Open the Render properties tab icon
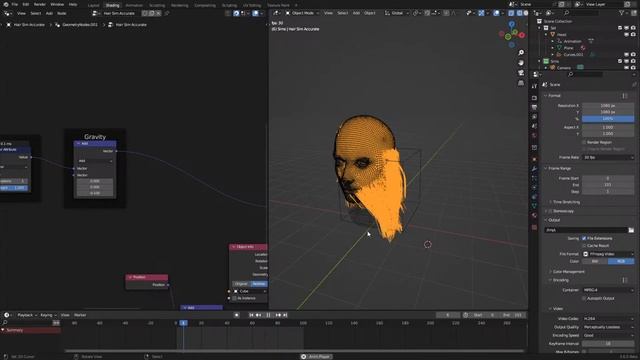Screen dimensions: 640x360 534,98
